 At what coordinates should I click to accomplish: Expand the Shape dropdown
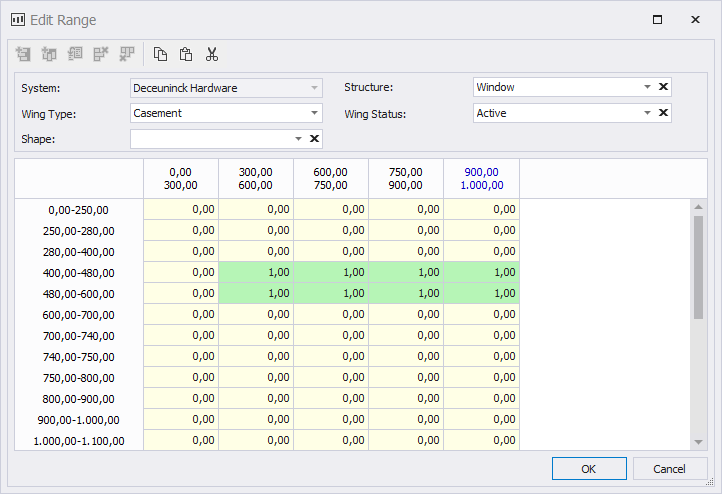(298, 139)
